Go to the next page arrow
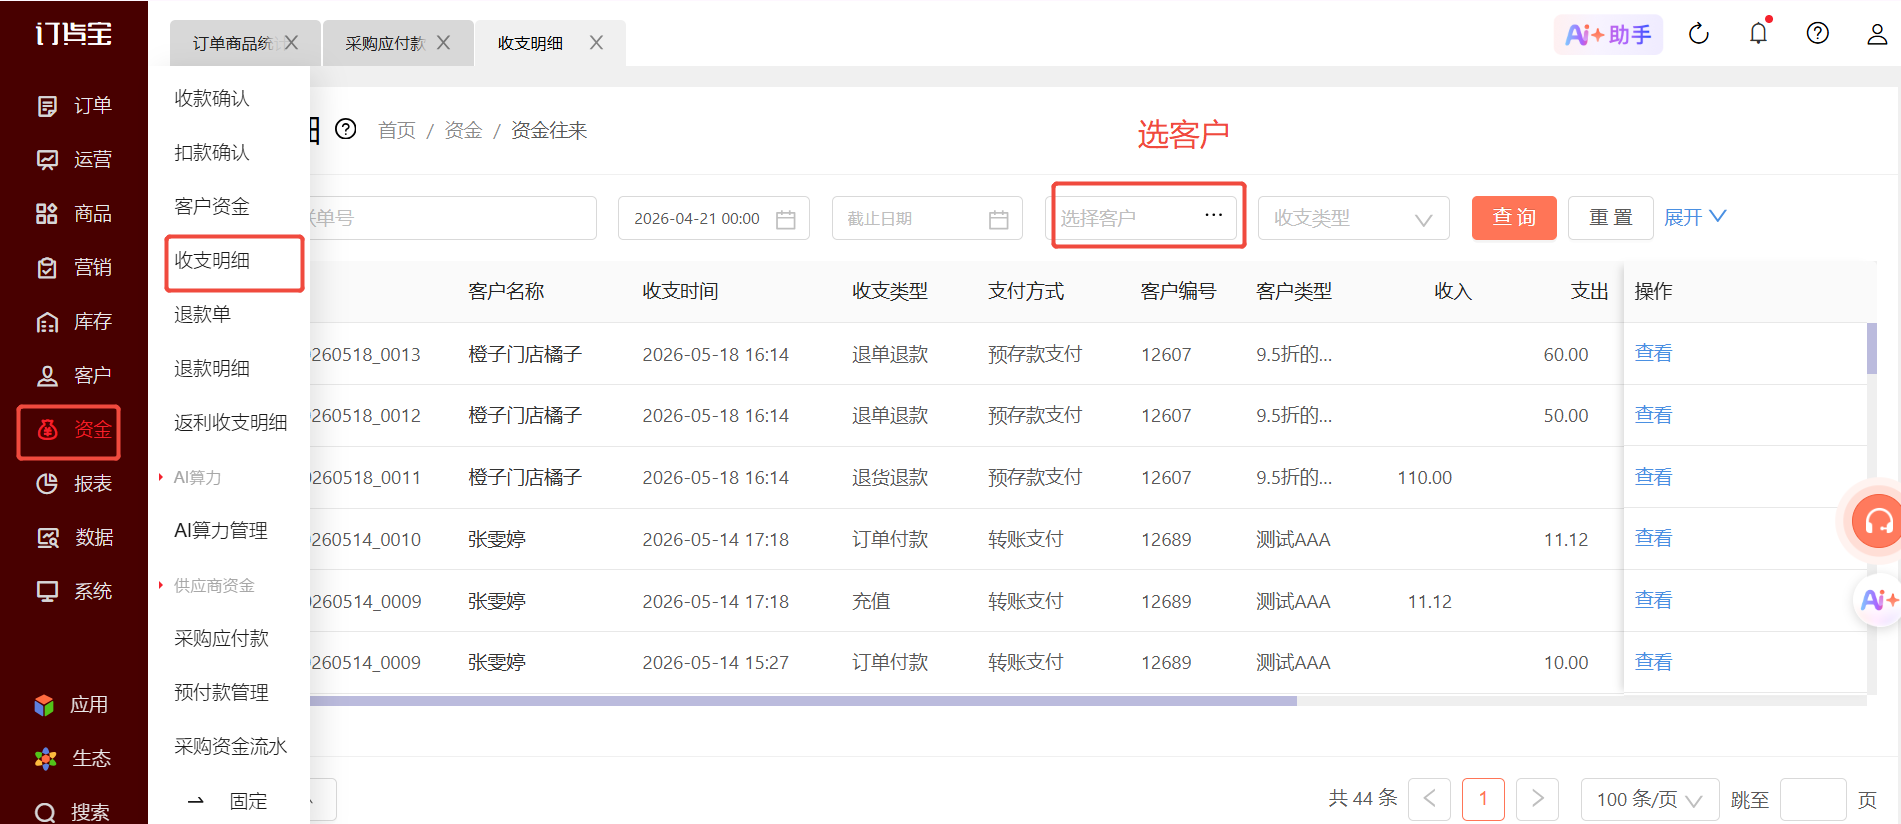 coord(1537,800)
